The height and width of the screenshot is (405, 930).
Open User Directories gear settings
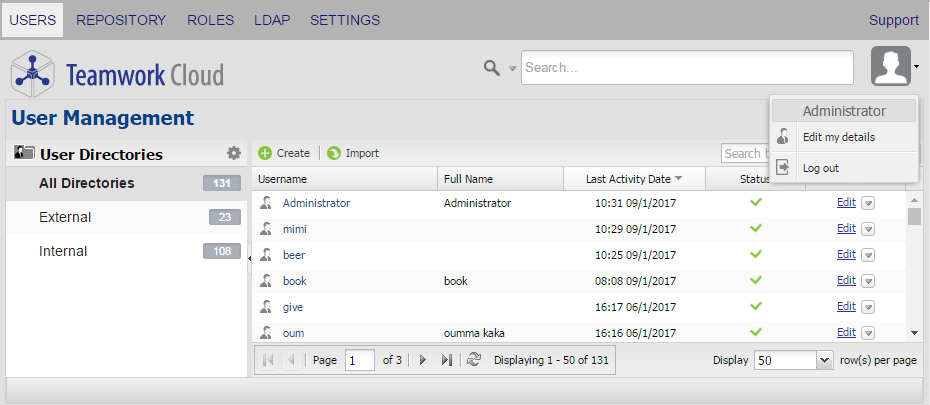(234, 153)
